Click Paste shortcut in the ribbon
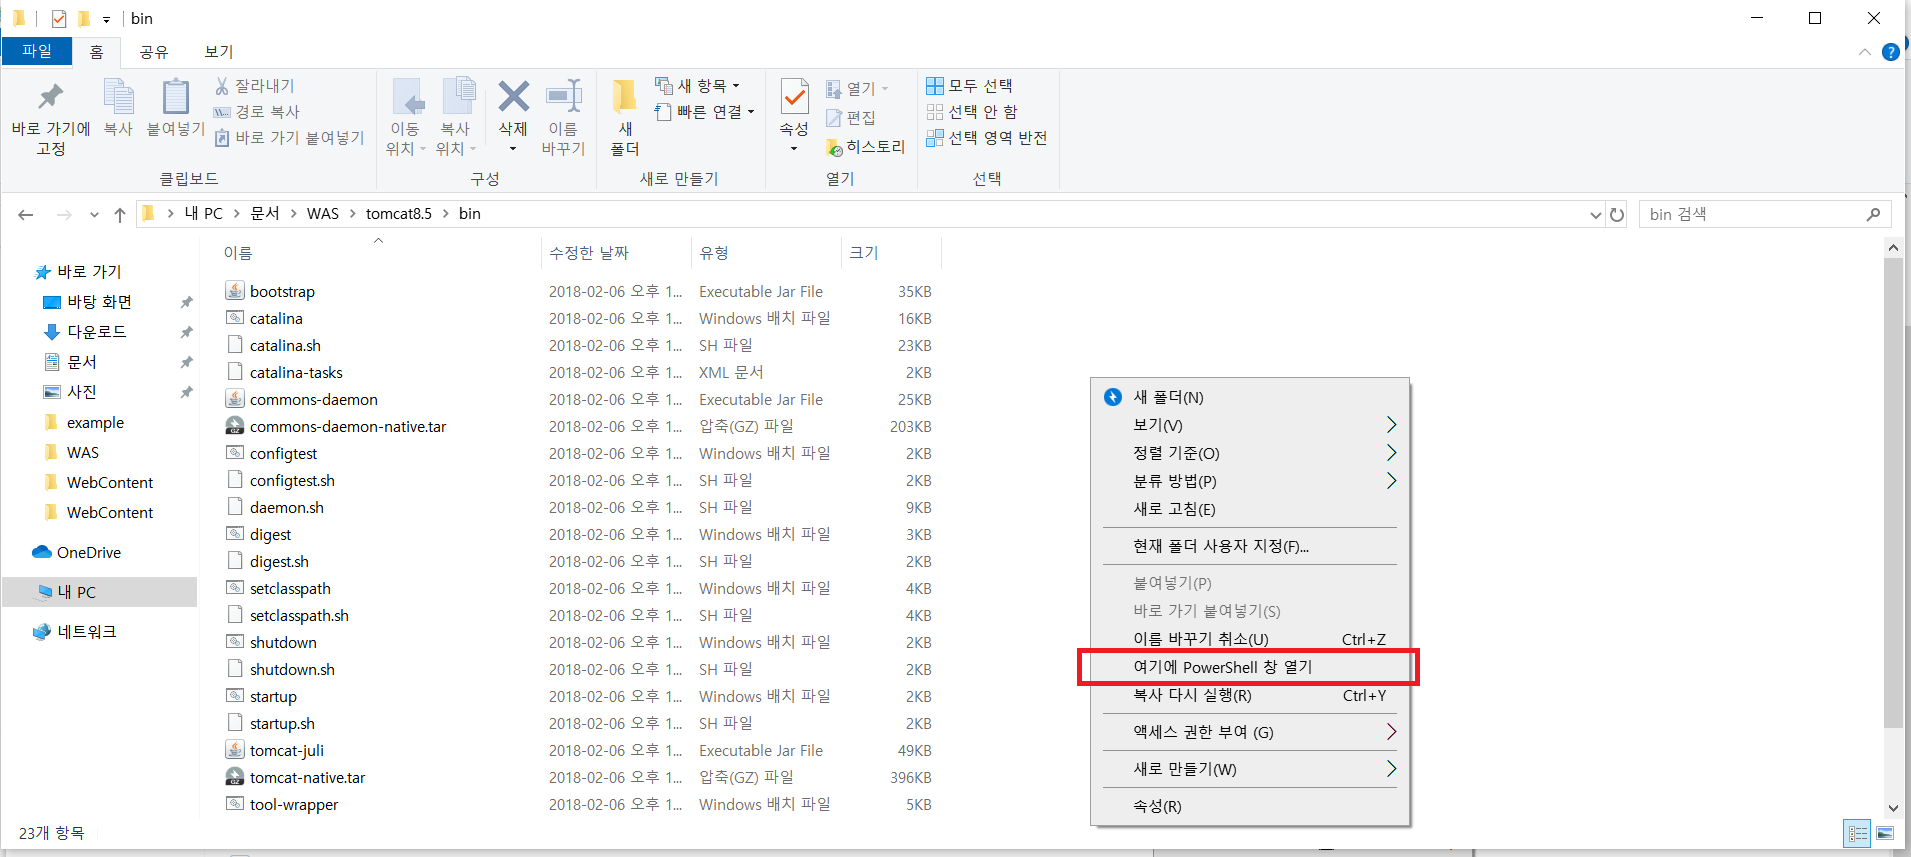Screen dimensions: 1911x857 289,138
